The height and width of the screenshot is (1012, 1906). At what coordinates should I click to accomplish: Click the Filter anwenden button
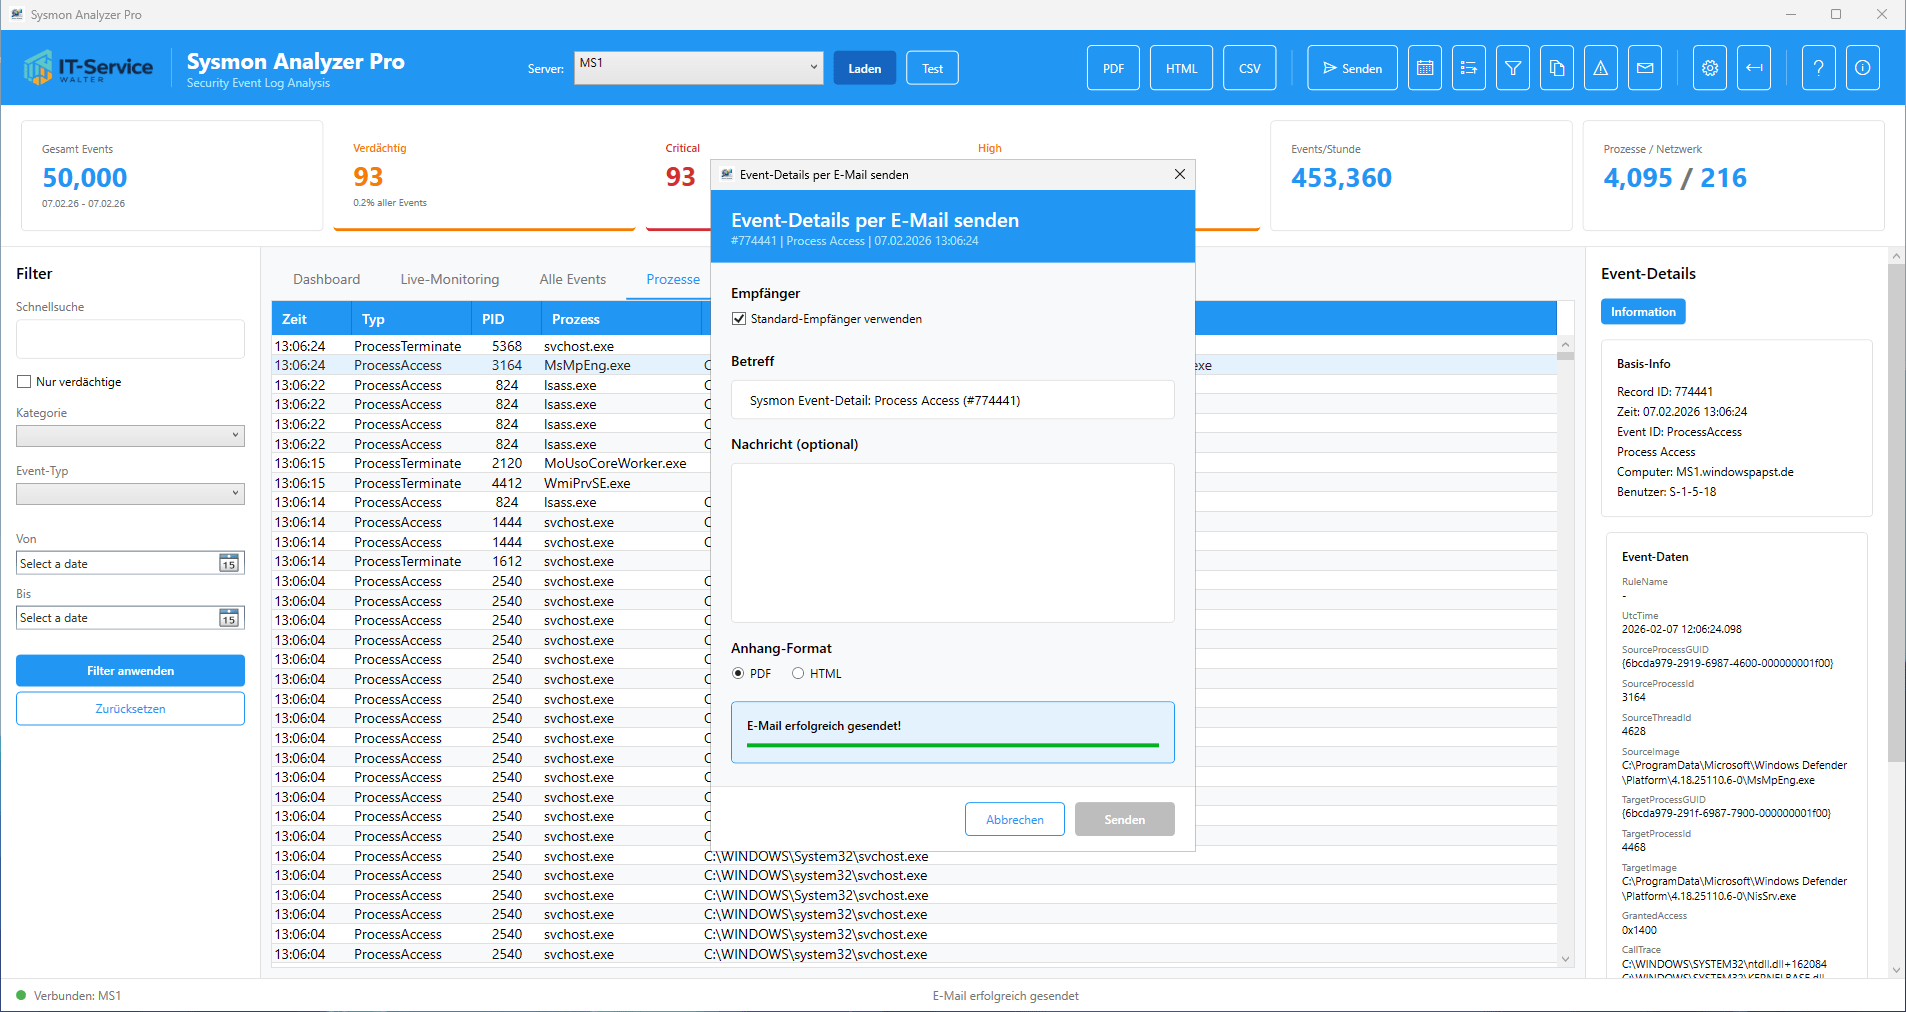130,670
